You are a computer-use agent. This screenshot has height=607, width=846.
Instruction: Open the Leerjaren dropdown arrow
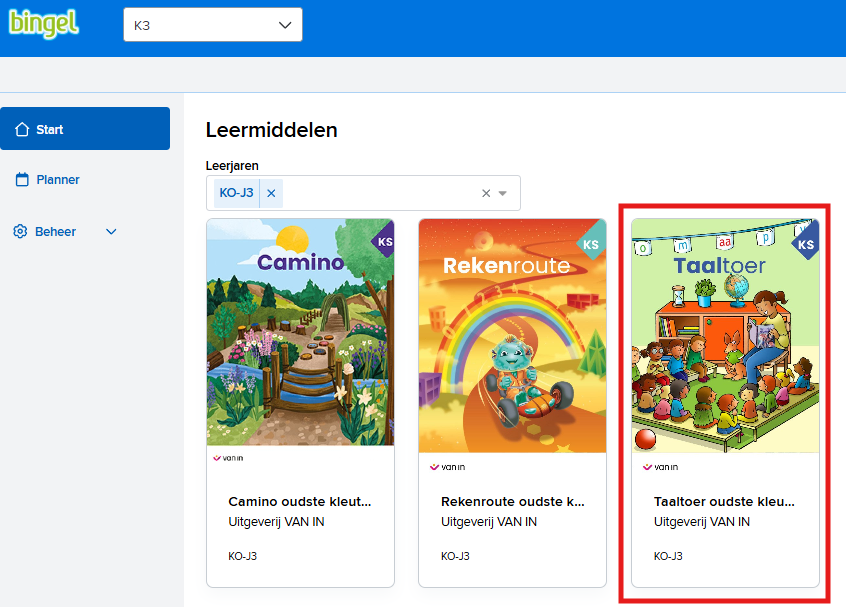coord(503,193)
